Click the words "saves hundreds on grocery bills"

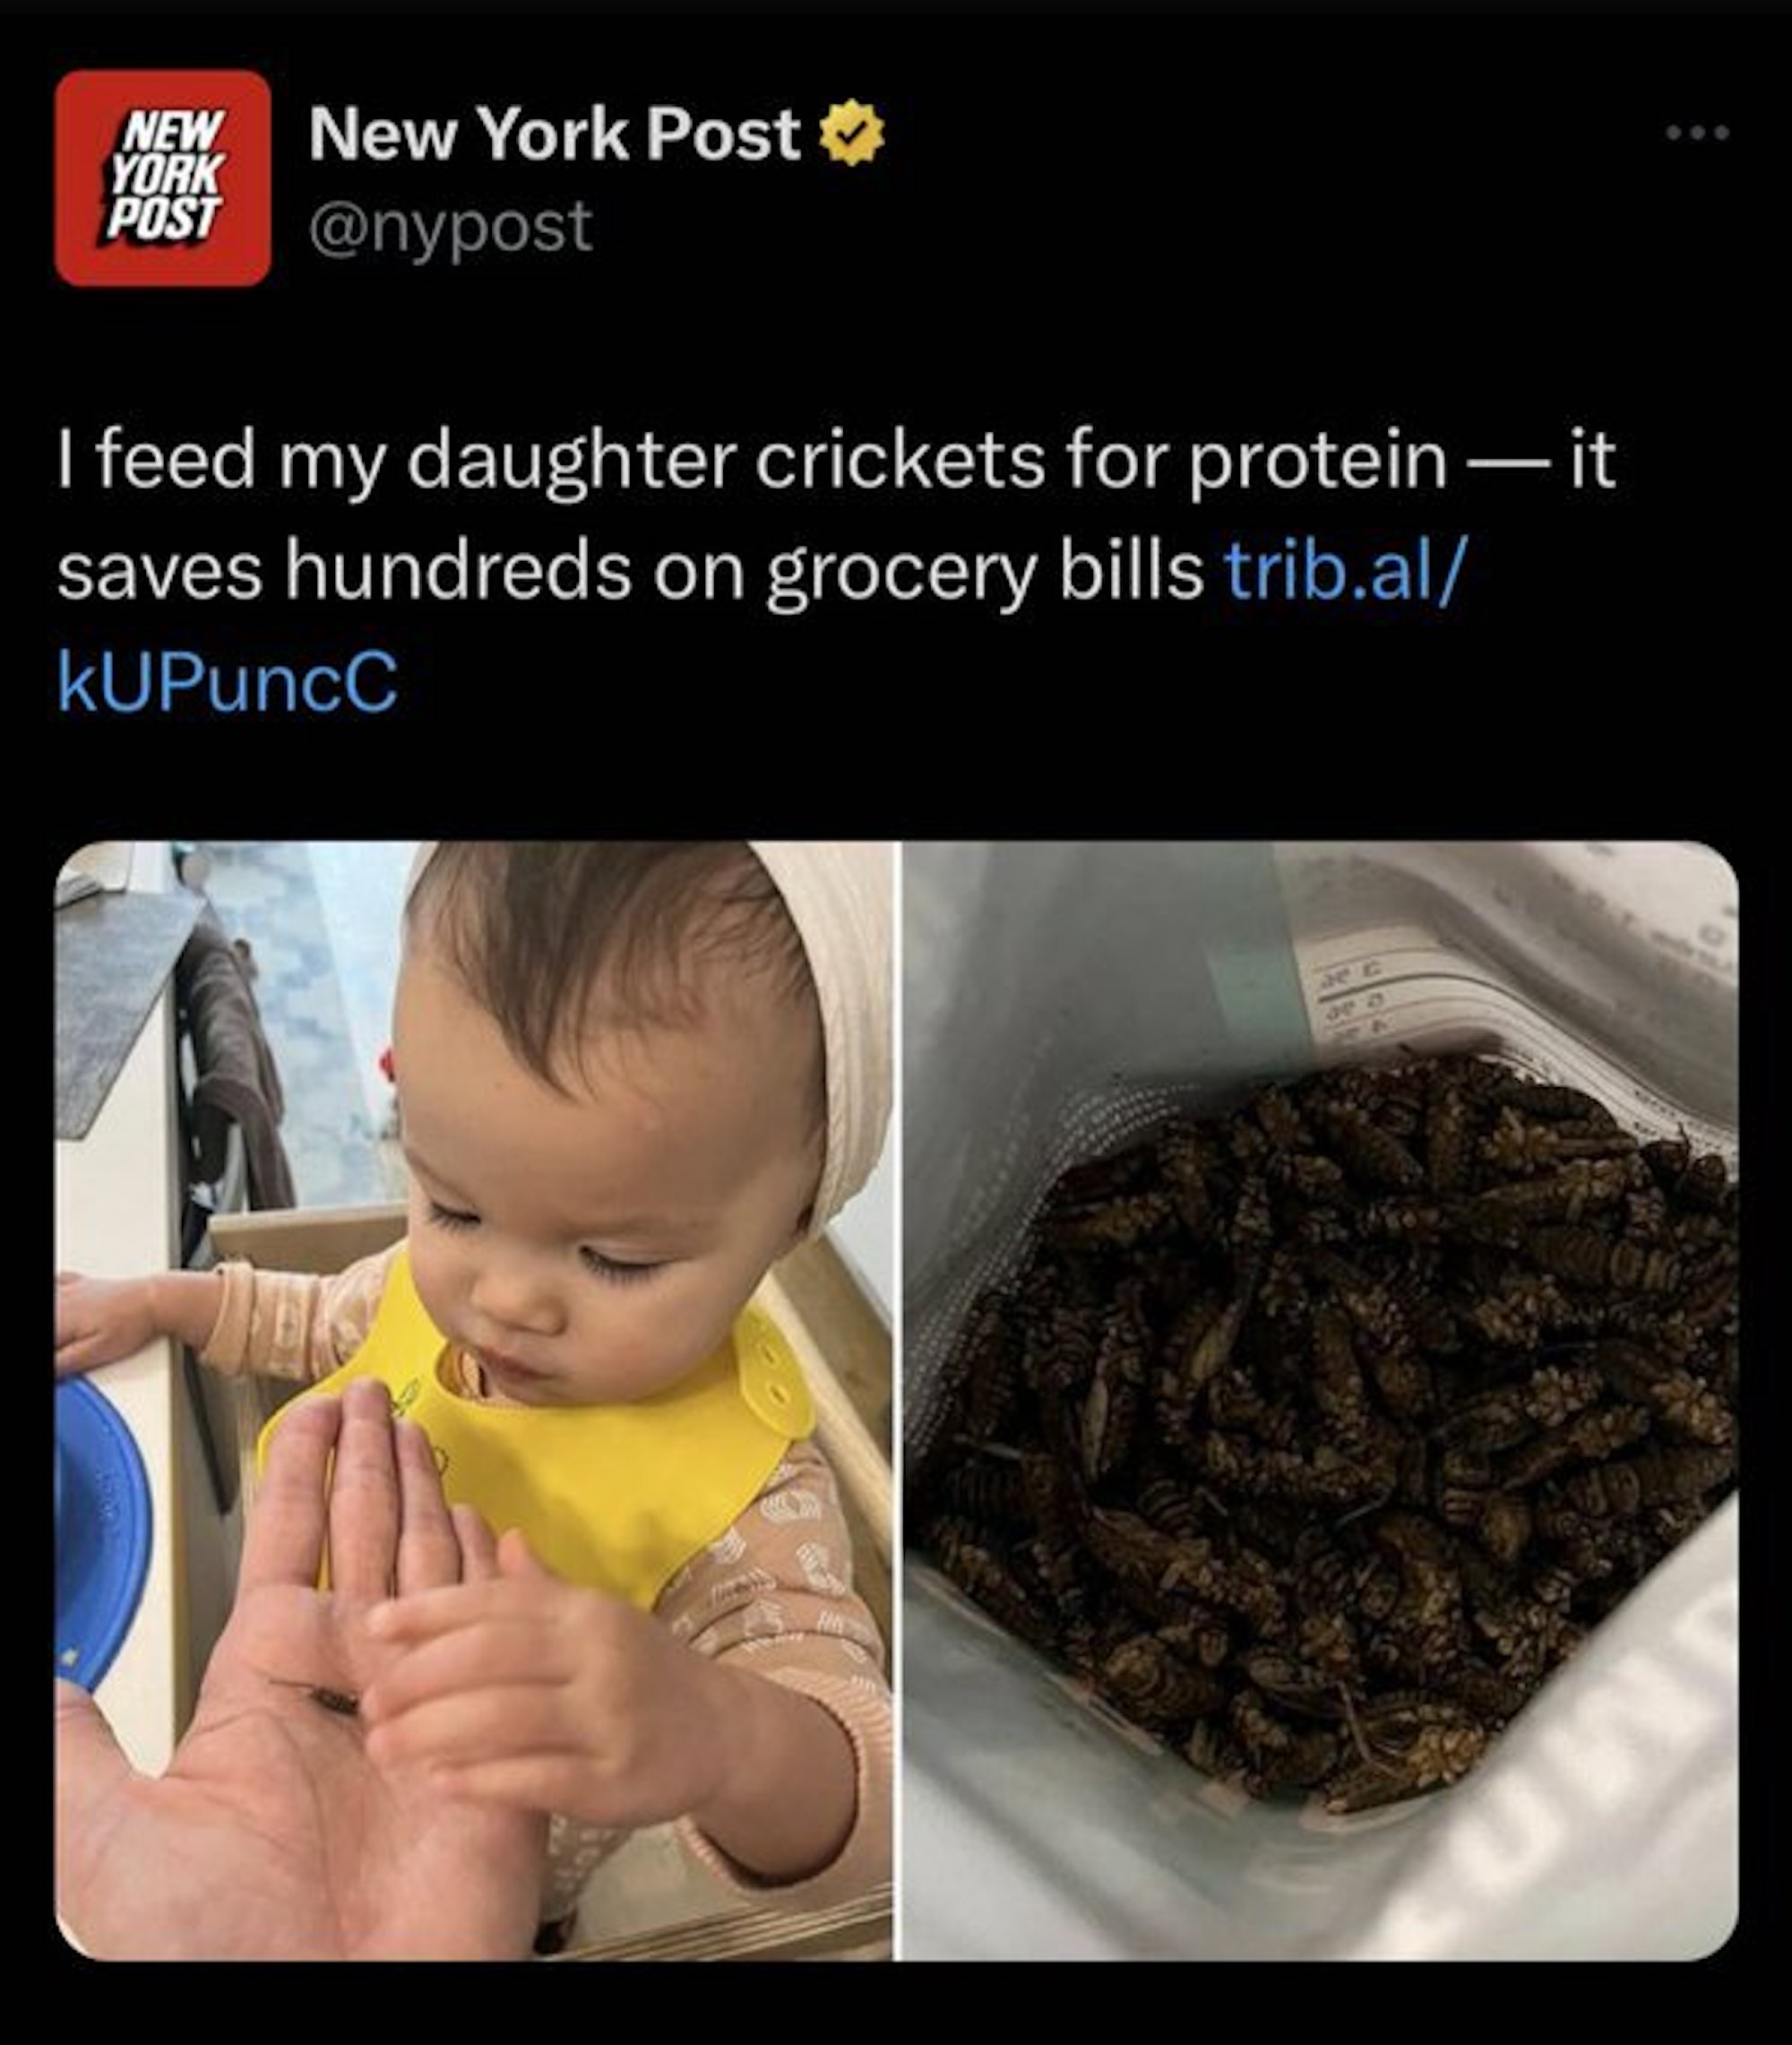tap(630, 572)
